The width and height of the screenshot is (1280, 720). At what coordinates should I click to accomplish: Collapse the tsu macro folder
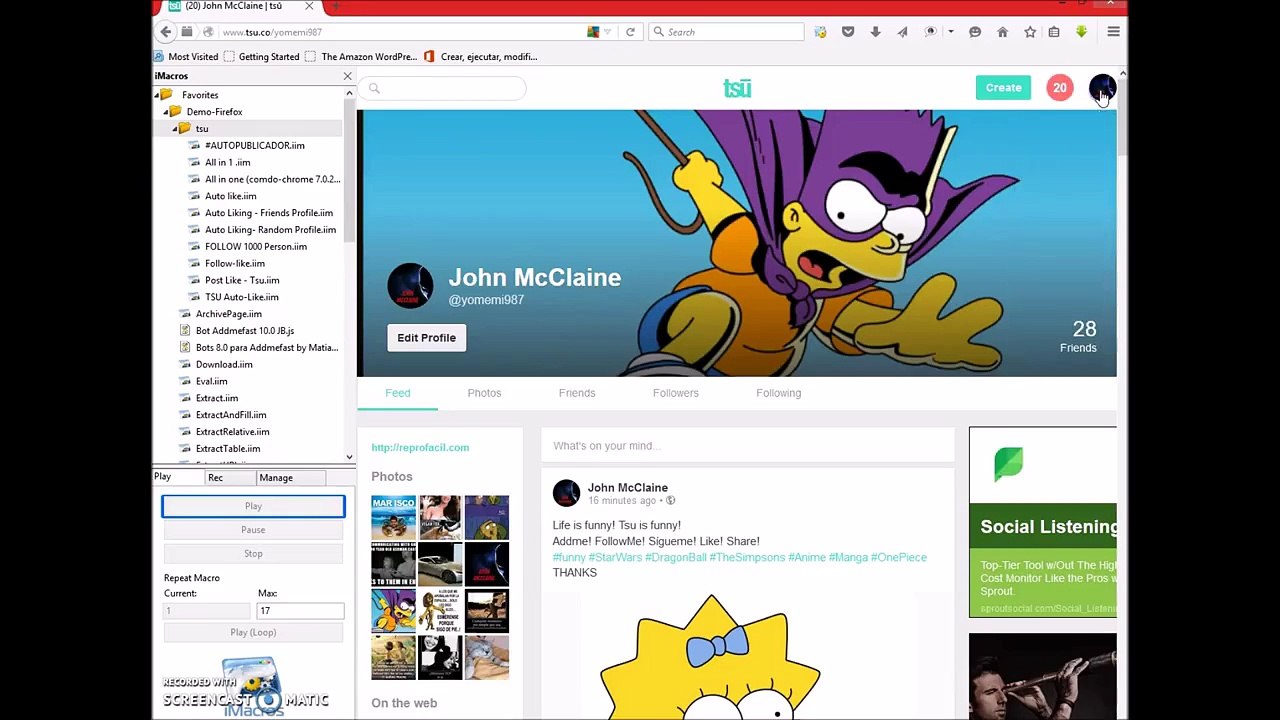point(175,129)
